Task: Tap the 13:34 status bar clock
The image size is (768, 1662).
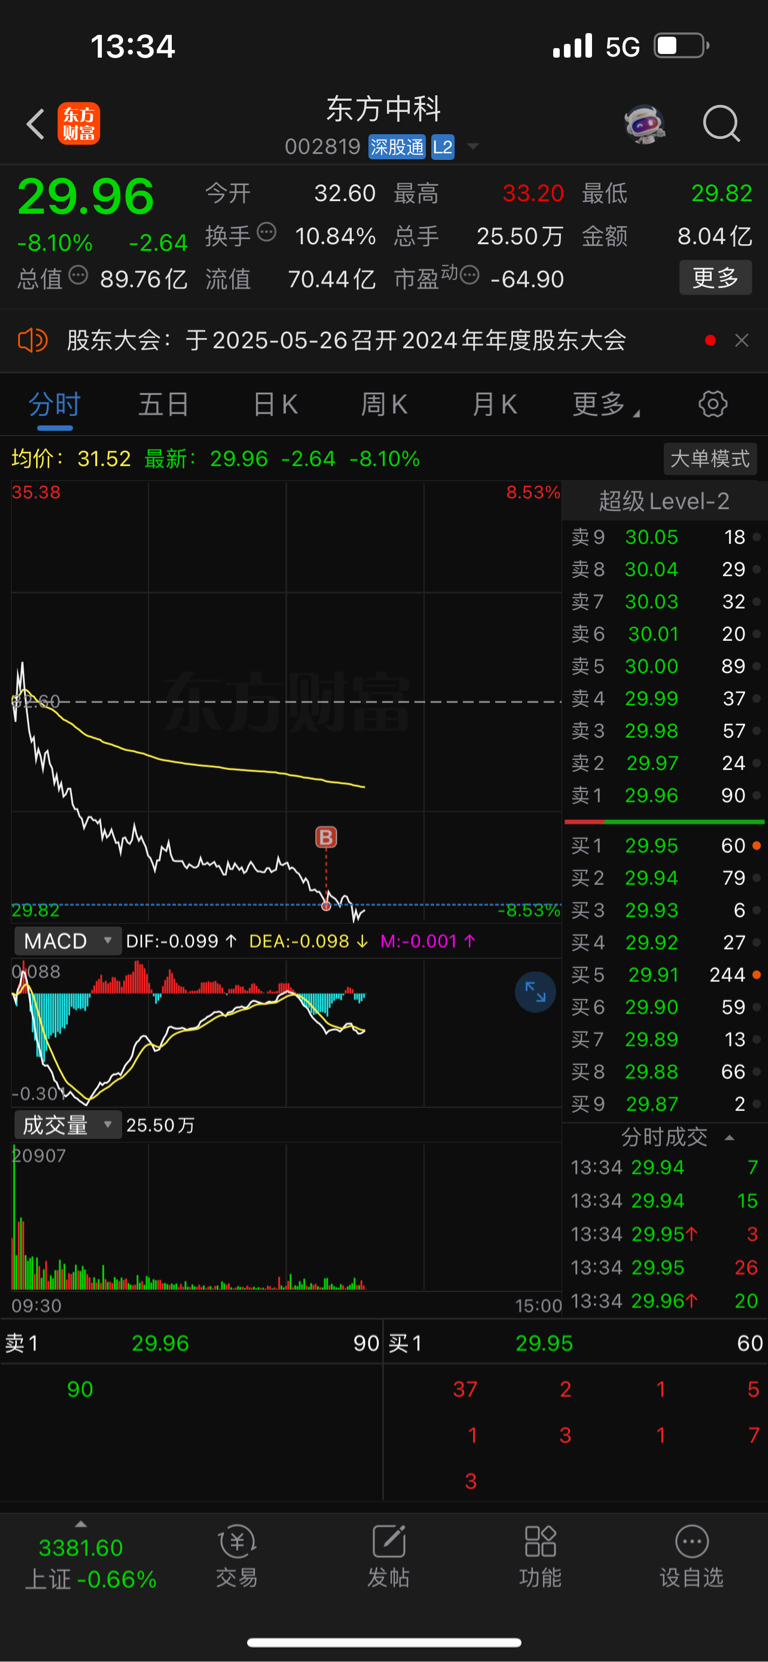Action: 133,46
